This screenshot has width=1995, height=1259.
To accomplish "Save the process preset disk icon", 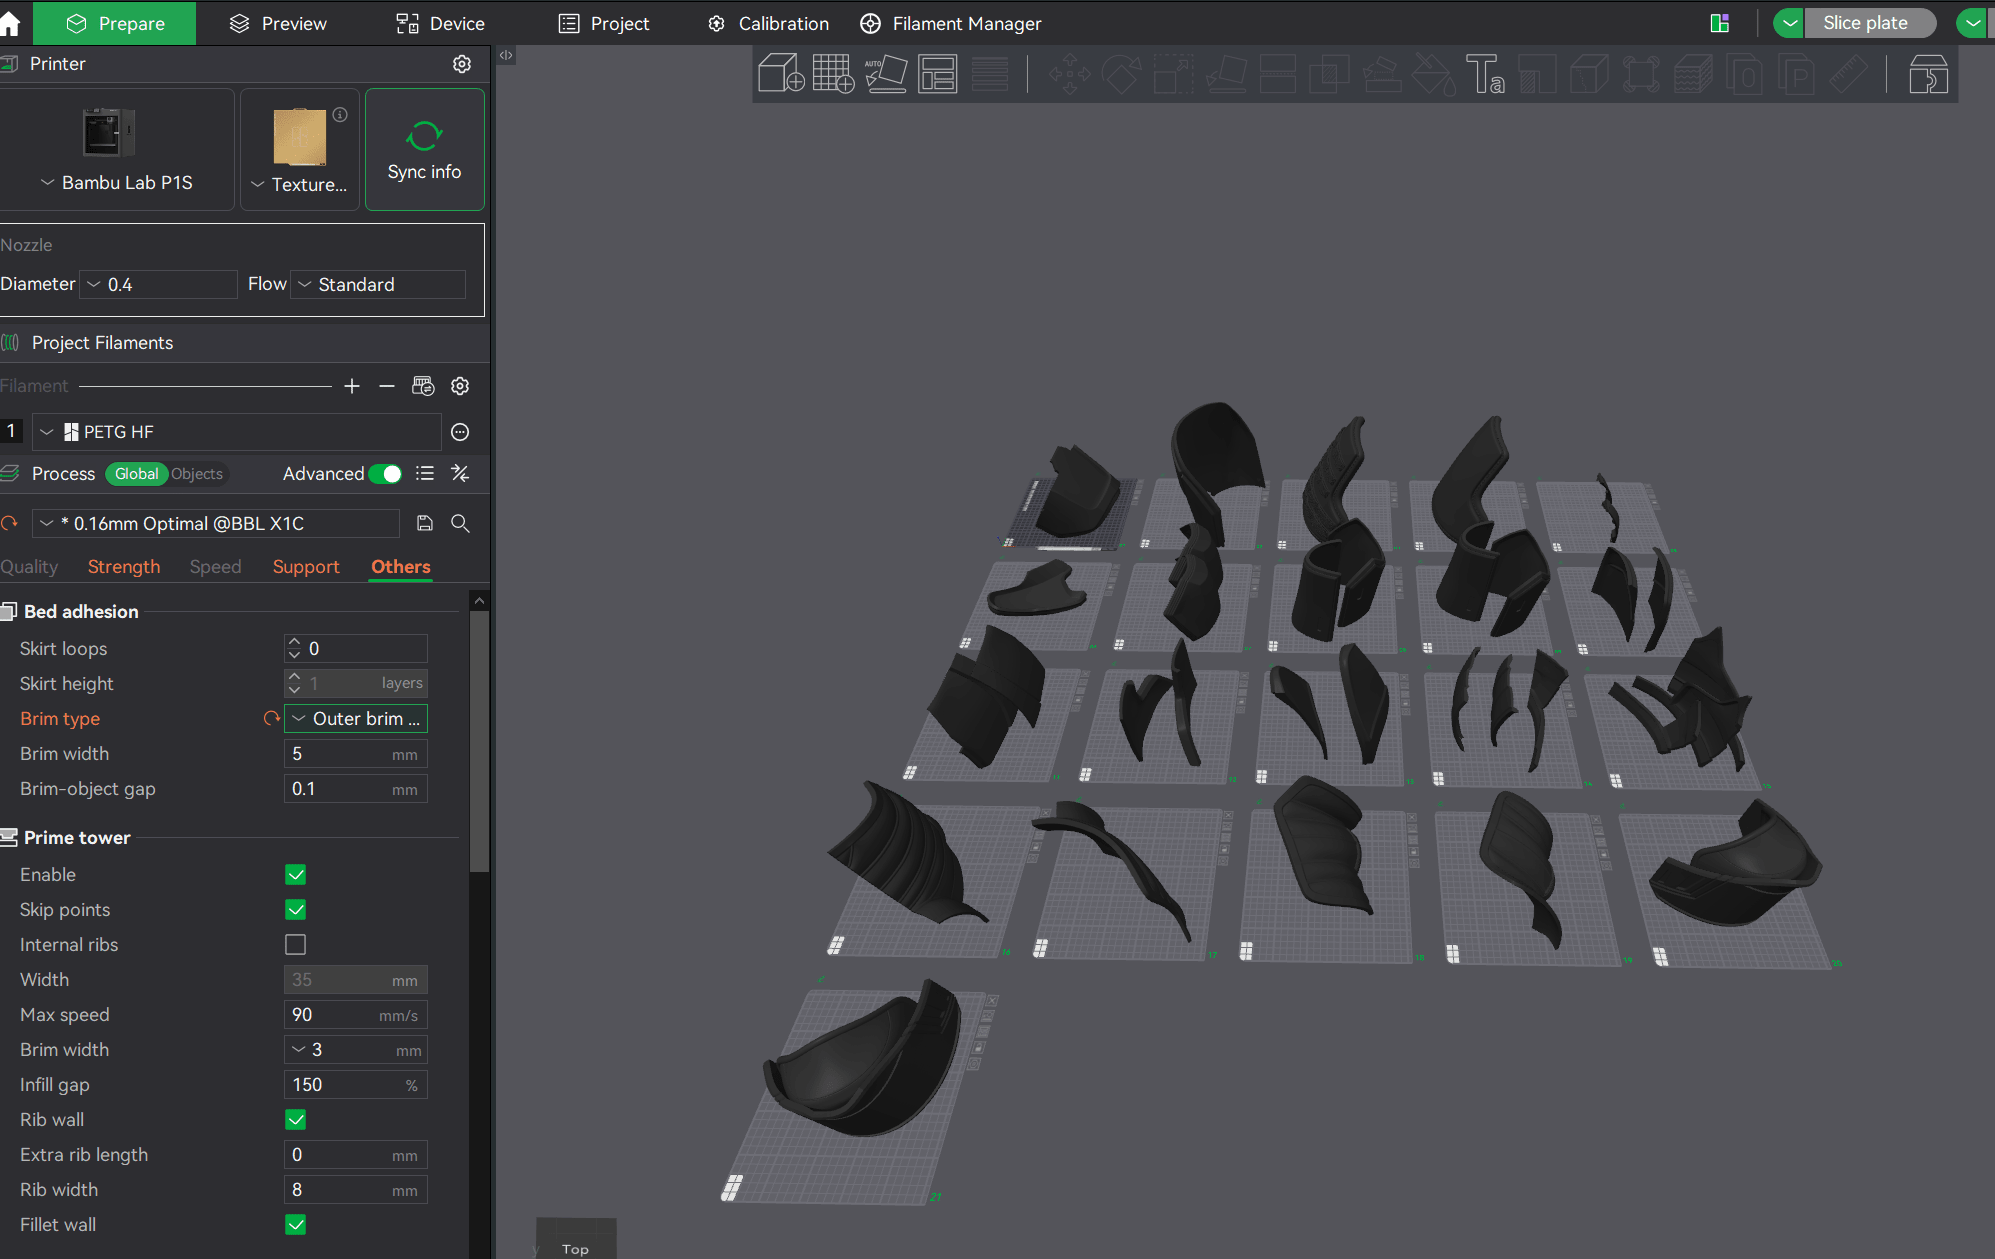I will [x=425, y=523].
